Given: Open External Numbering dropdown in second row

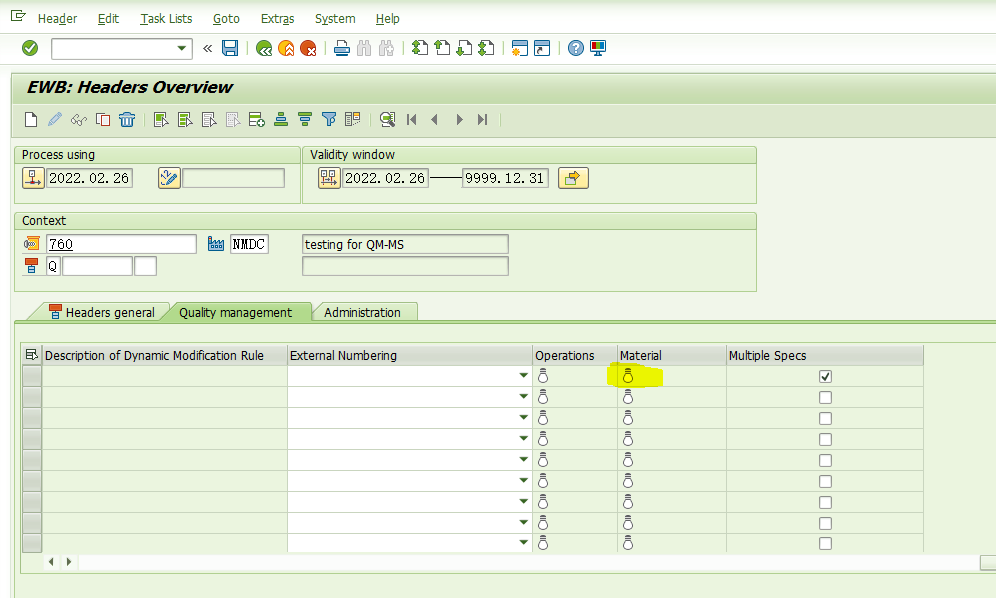Looking at the screenshot, I should tap(523, 397).
